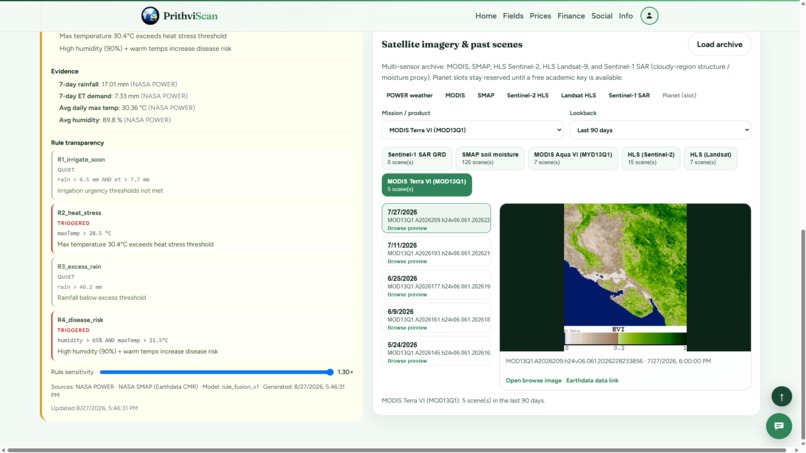Image resolution: width=806 pixels, height=453 pixels.
Task: Open Browse preview for 7/27/2026 scene
Action: click(407, 228)
